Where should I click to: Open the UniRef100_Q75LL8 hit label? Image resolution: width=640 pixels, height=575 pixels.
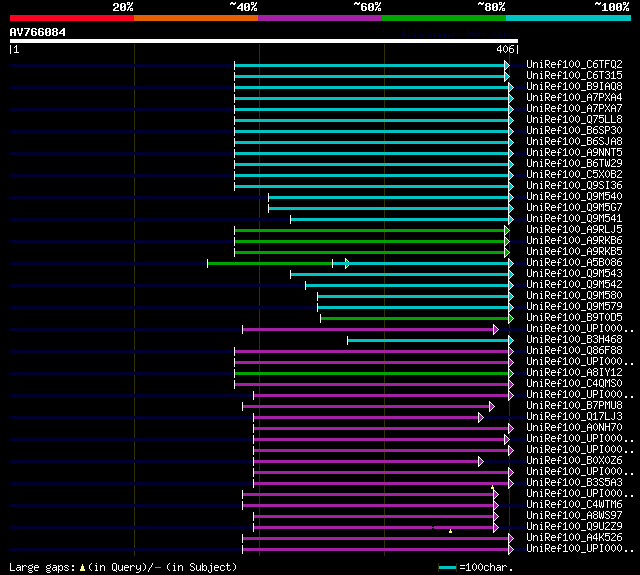coord(574,120)
